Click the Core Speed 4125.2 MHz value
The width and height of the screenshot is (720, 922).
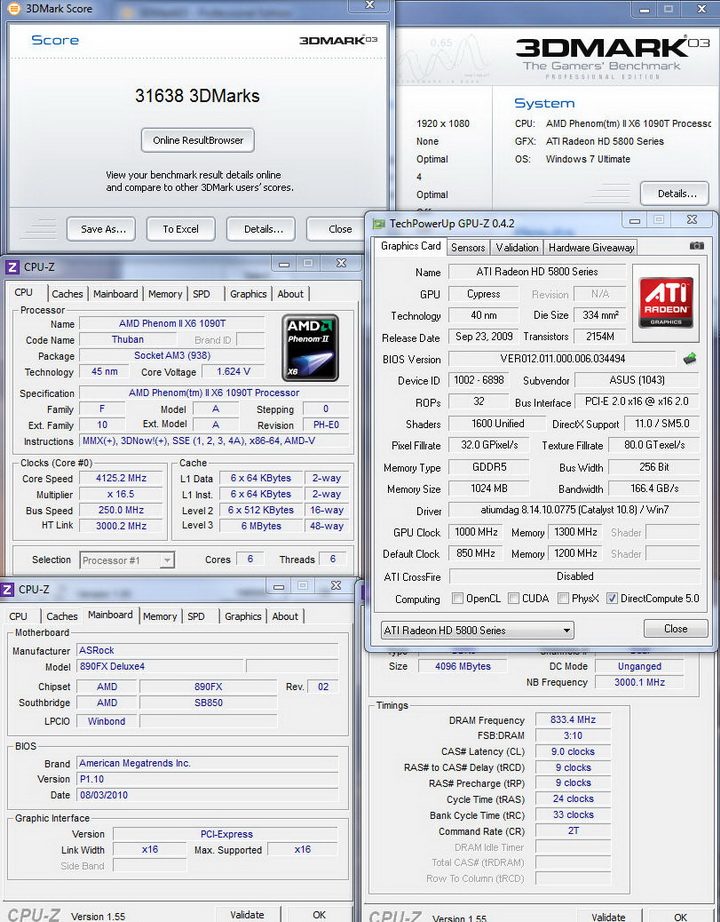tap(121, 478)
